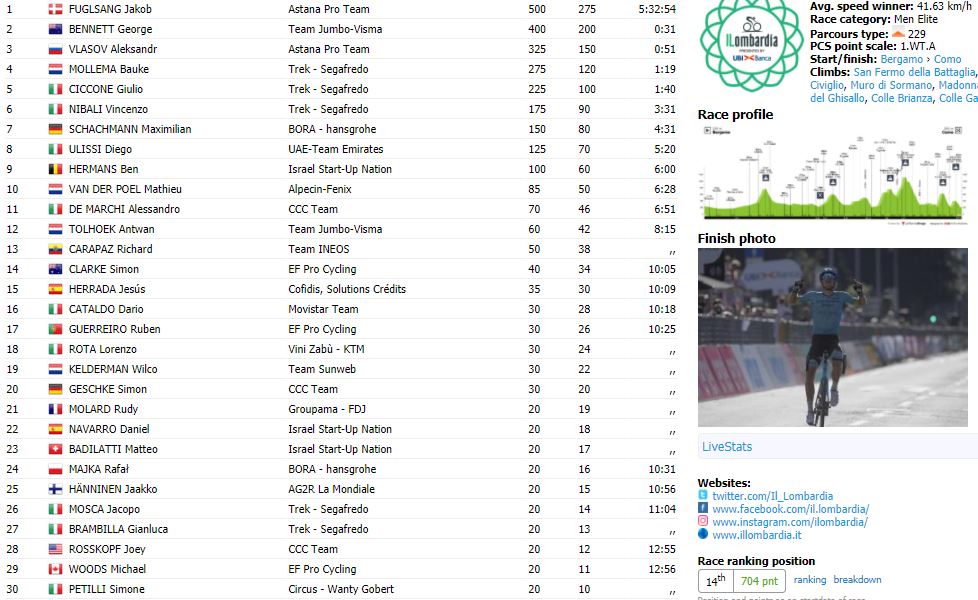Click the Finnish flag beside HÄNNINEN Jaakko
The image size is (978, 600).
56,489
